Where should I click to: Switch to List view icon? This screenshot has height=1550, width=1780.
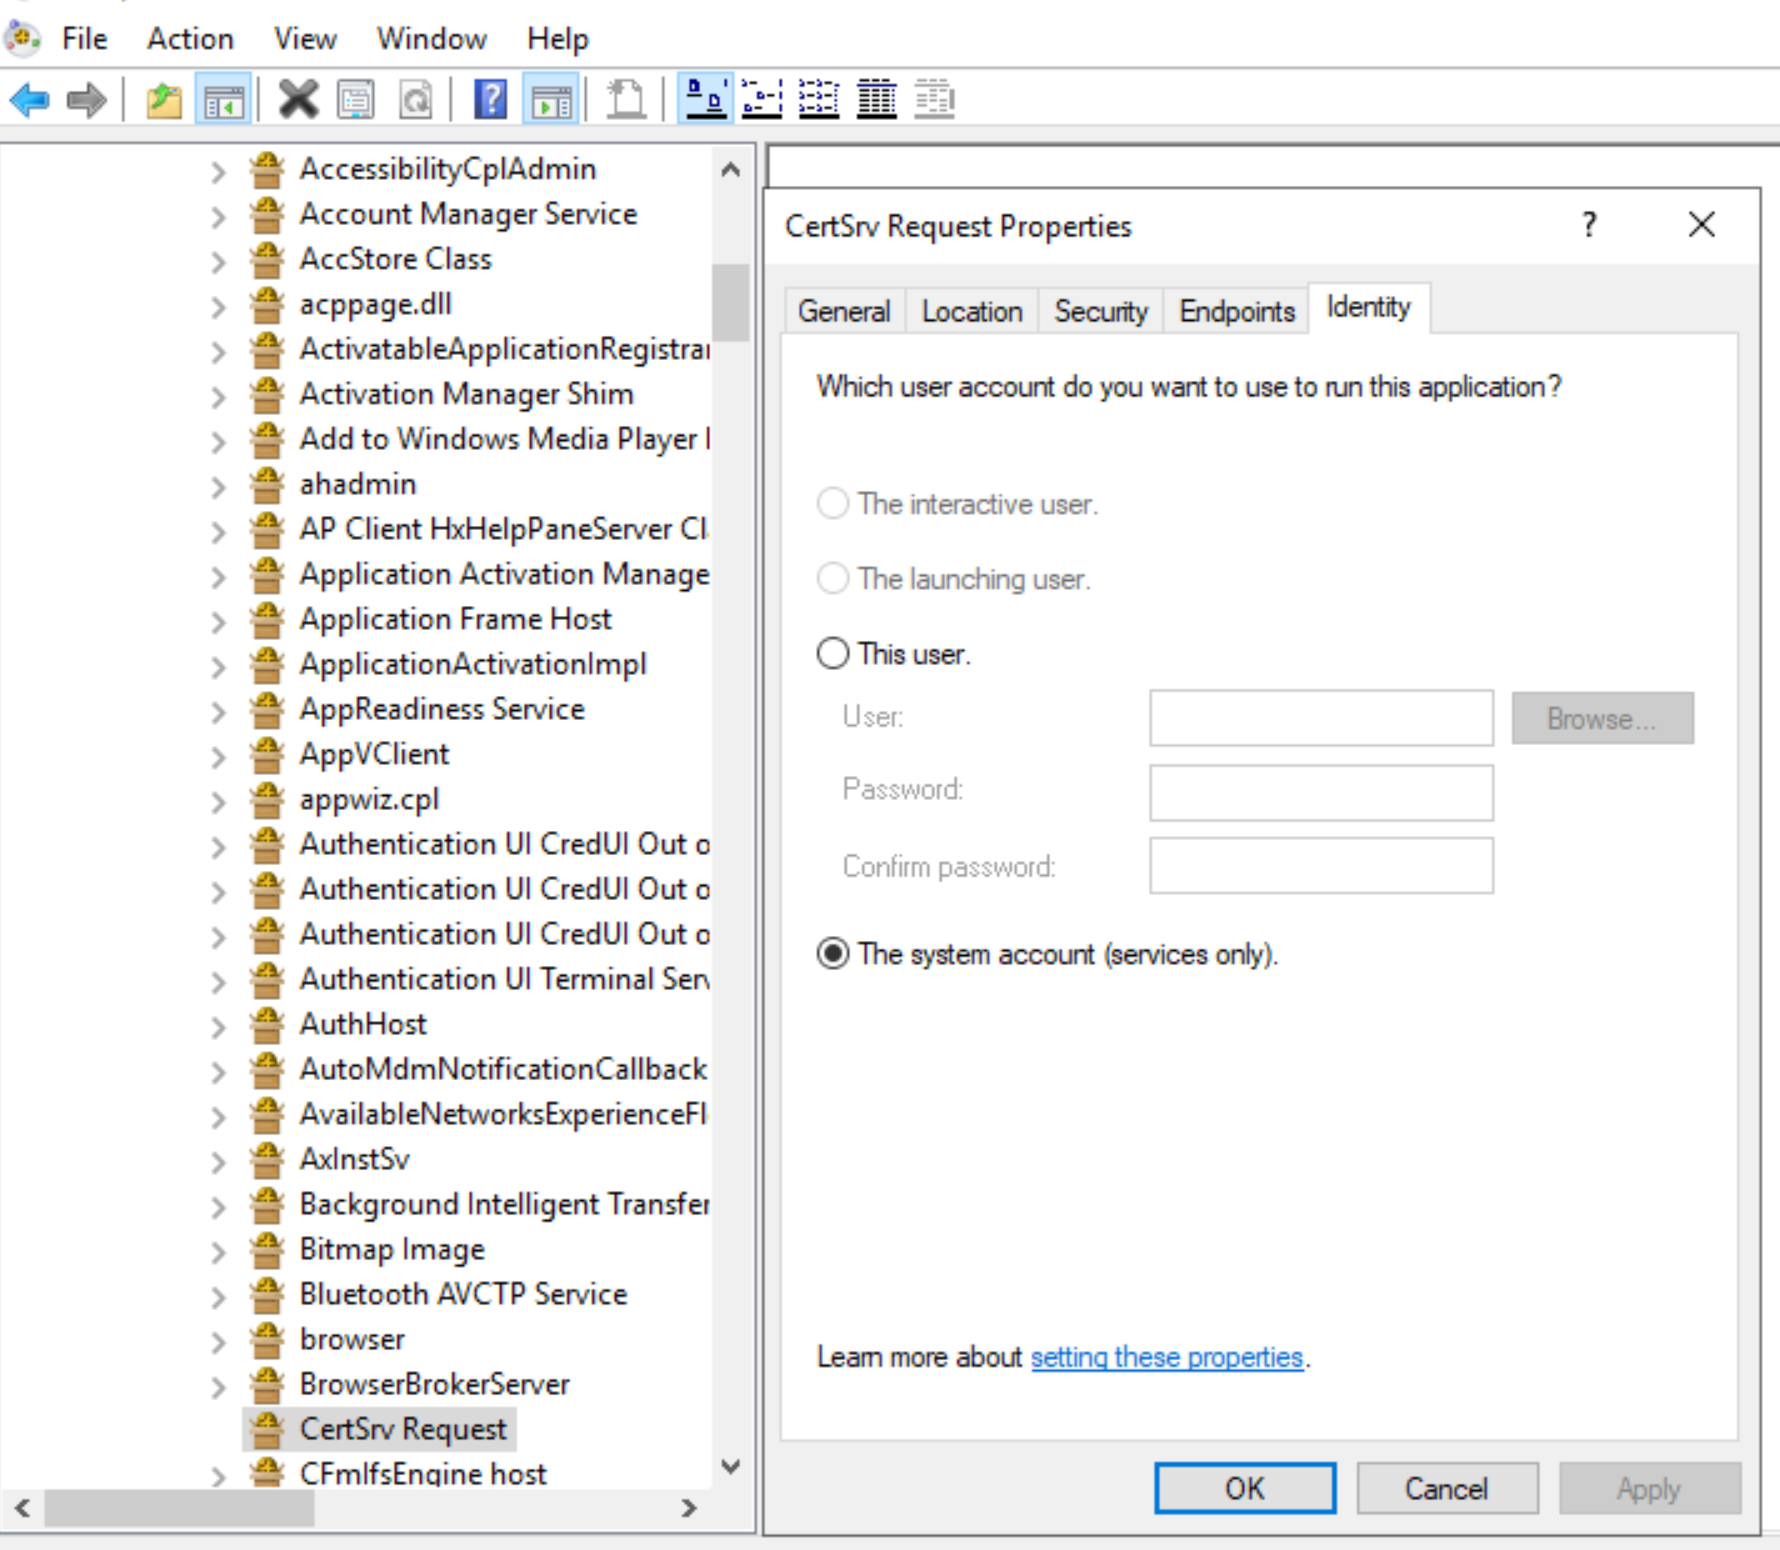pos(819,100)
